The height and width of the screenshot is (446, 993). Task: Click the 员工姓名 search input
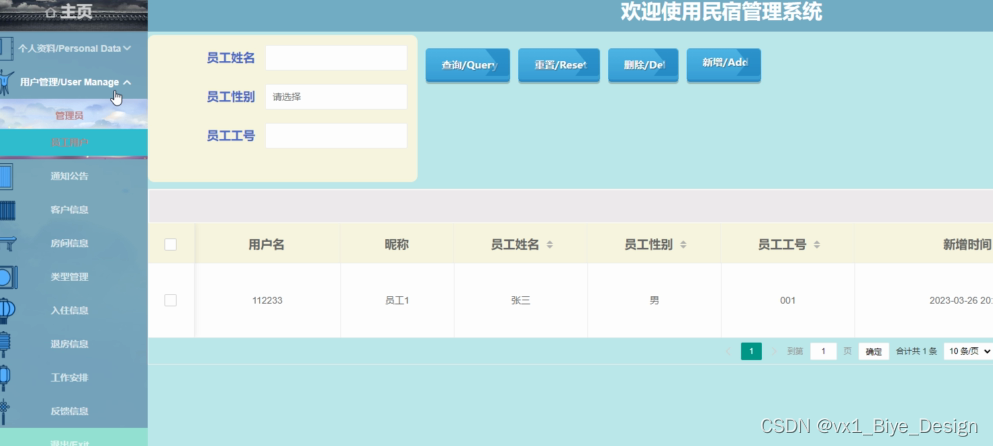pyautogui.click(x=336, y=58)
